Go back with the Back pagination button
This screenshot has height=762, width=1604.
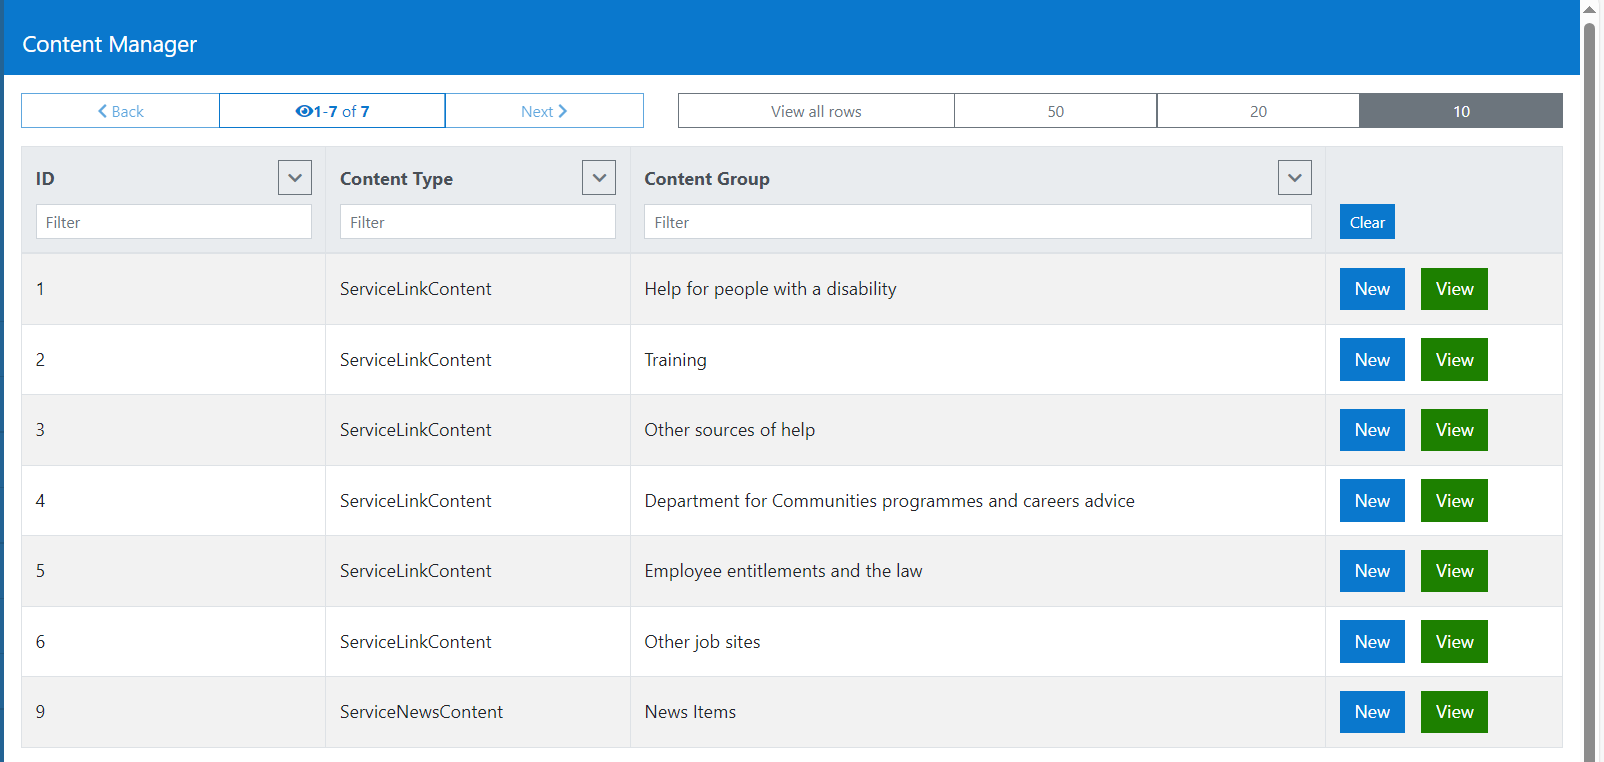[x=120, y=111]
